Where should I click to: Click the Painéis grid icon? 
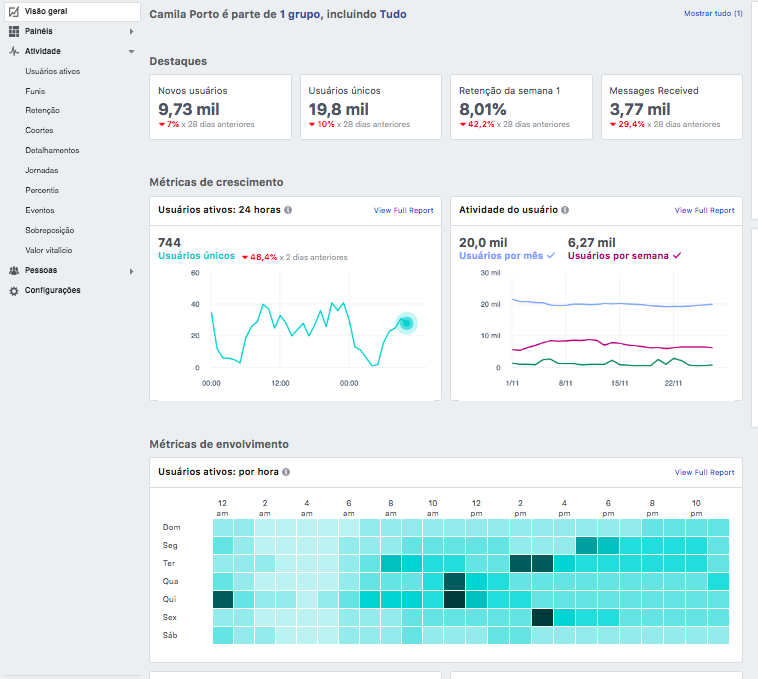[14, 31]
